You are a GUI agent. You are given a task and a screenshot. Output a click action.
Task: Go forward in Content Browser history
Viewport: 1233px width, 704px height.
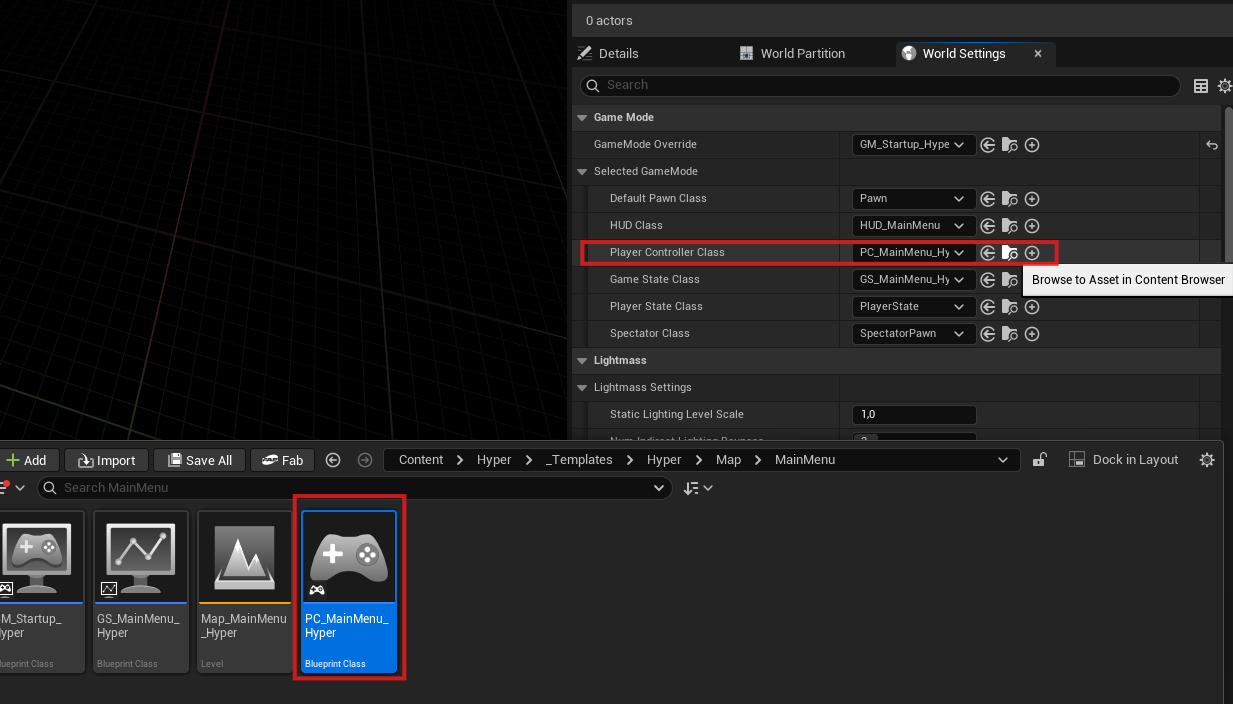(x=365, y=460)
